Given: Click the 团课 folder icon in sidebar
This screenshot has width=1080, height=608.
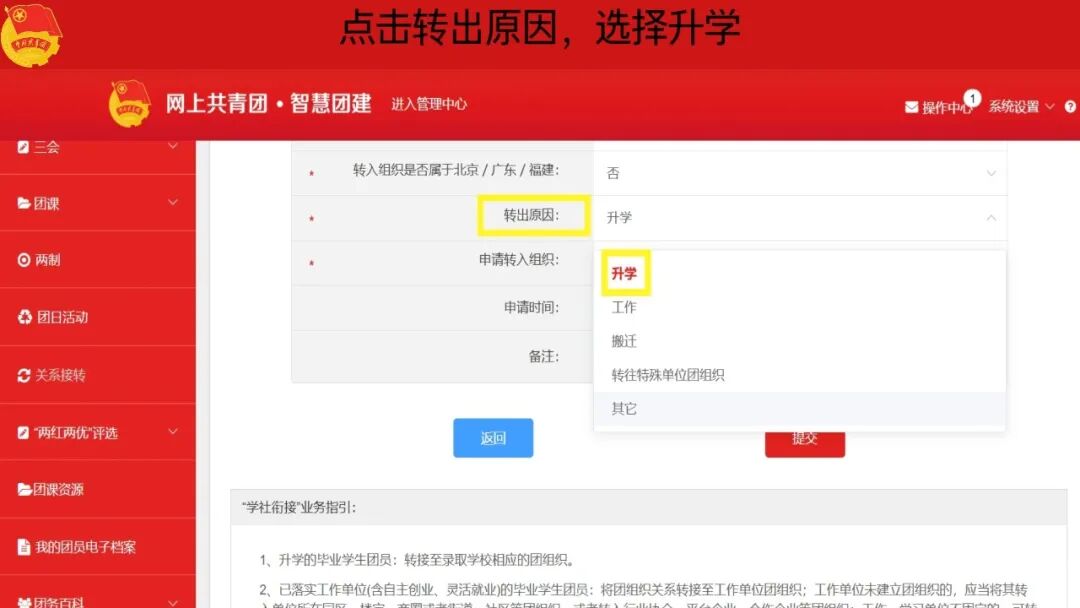Looking at the screenshot, I should click(x=24, y=203).
